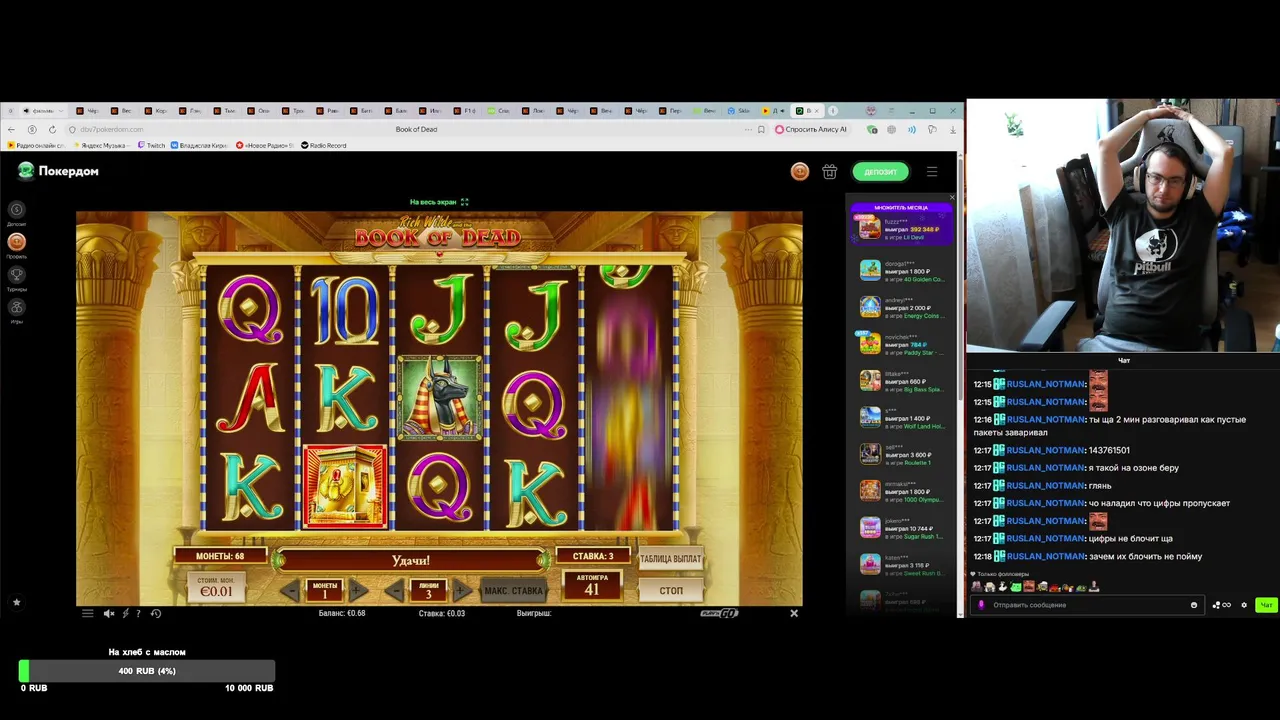The image size is (1280, 720).
Task: Click the green Чат send button
Action: point(1266,605)
